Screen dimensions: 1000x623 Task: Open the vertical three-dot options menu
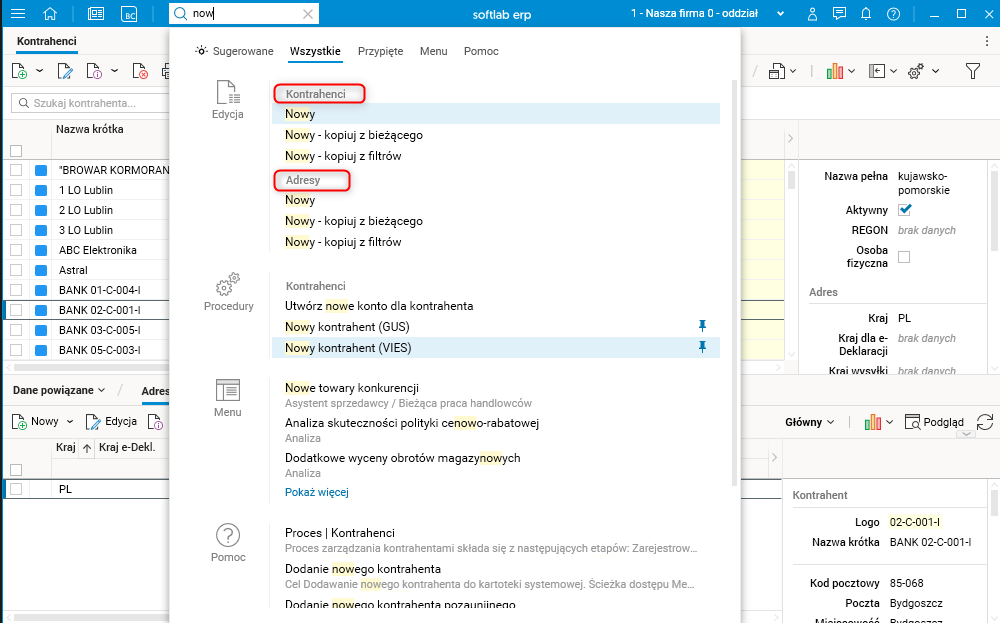[x=987, y=41]
